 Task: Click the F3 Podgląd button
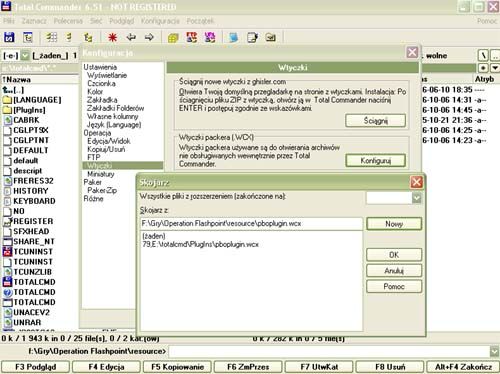[35, 367]
